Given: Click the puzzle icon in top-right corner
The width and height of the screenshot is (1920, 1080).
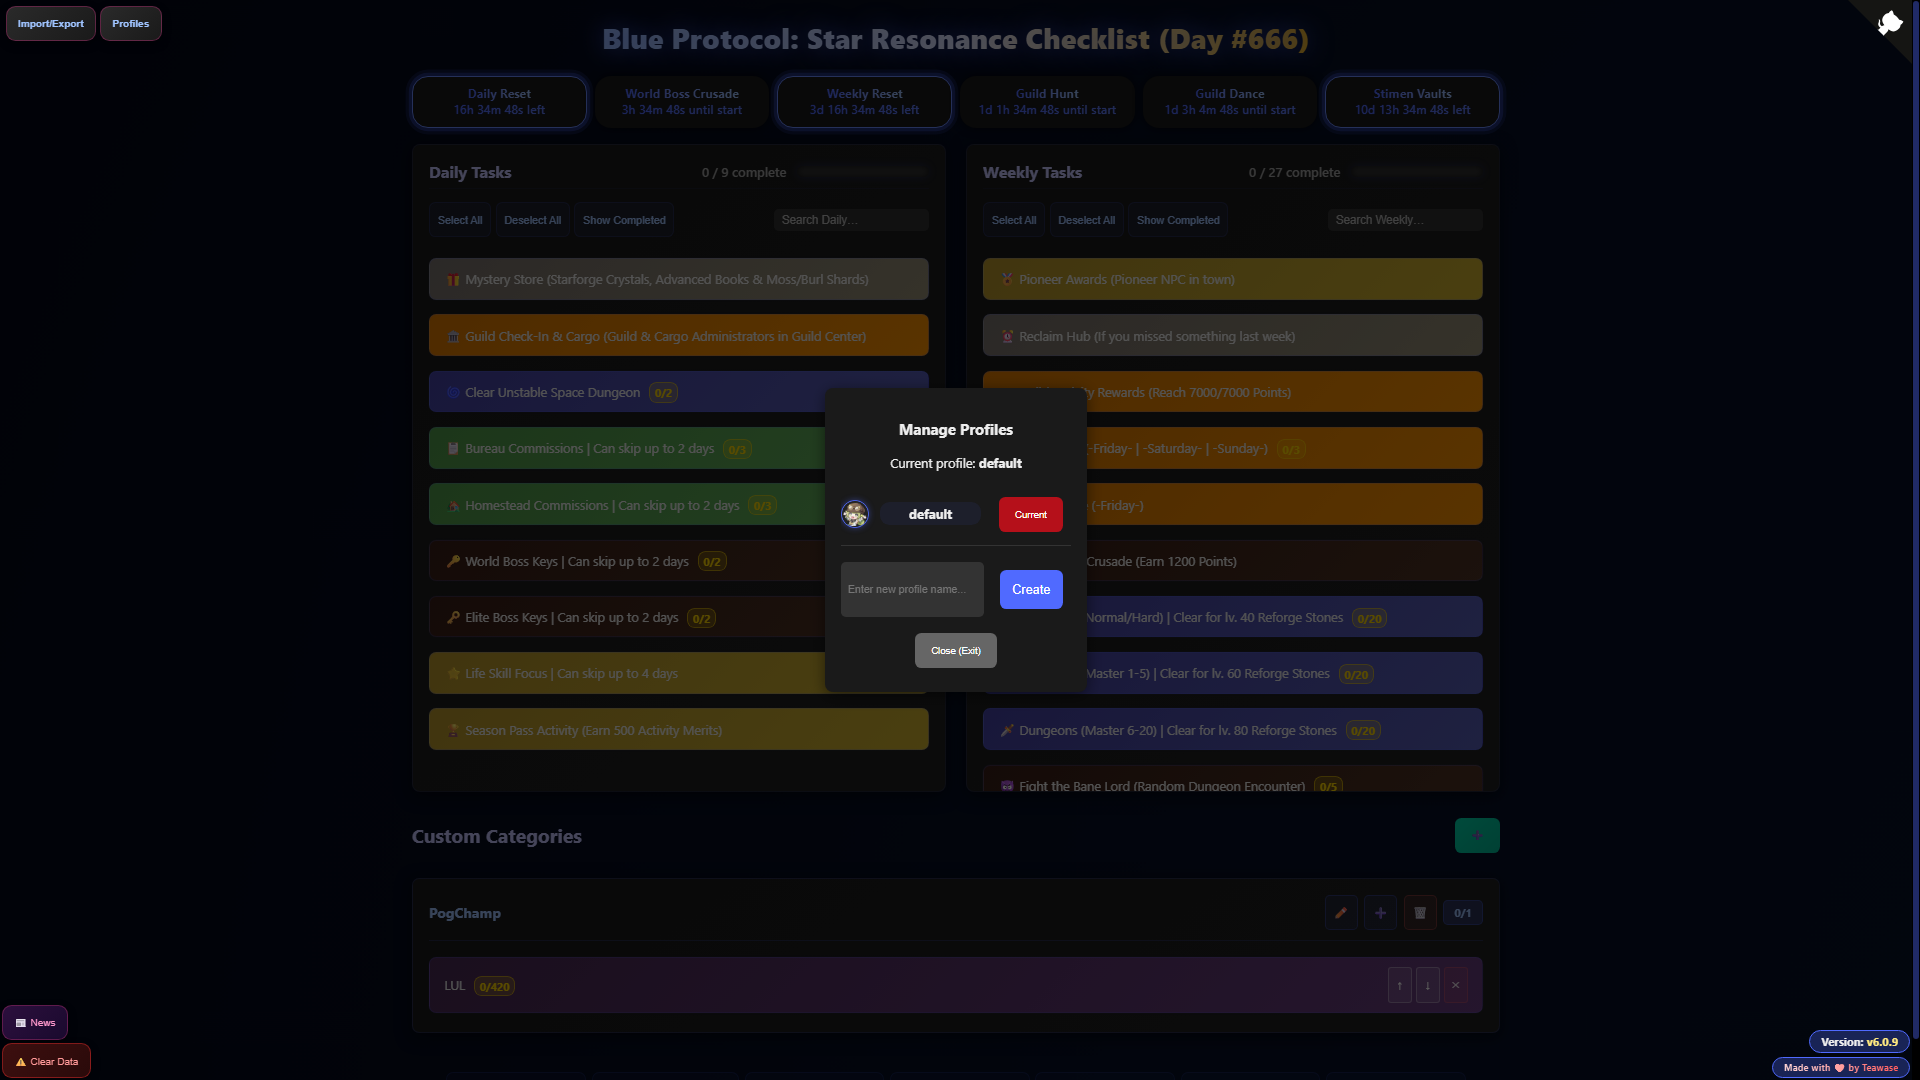Looking at the screenshot, I should point(1889,23).
